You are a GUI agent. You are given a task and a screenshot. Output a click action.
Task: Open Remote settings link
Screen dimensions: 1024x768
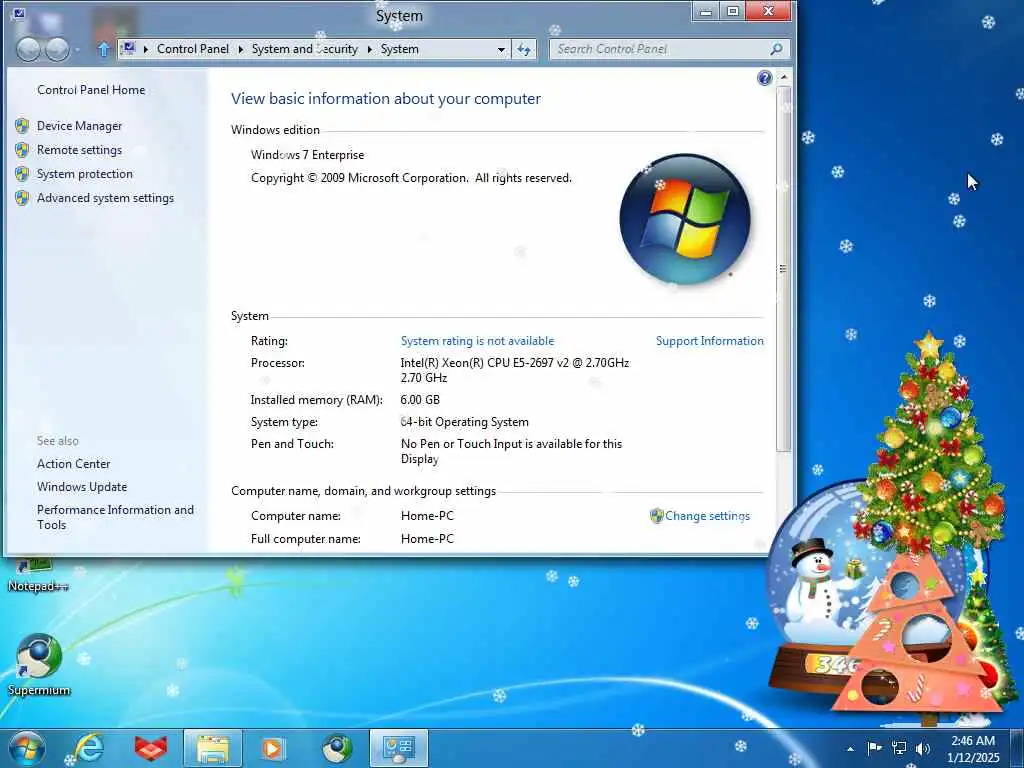coord(79,150)
